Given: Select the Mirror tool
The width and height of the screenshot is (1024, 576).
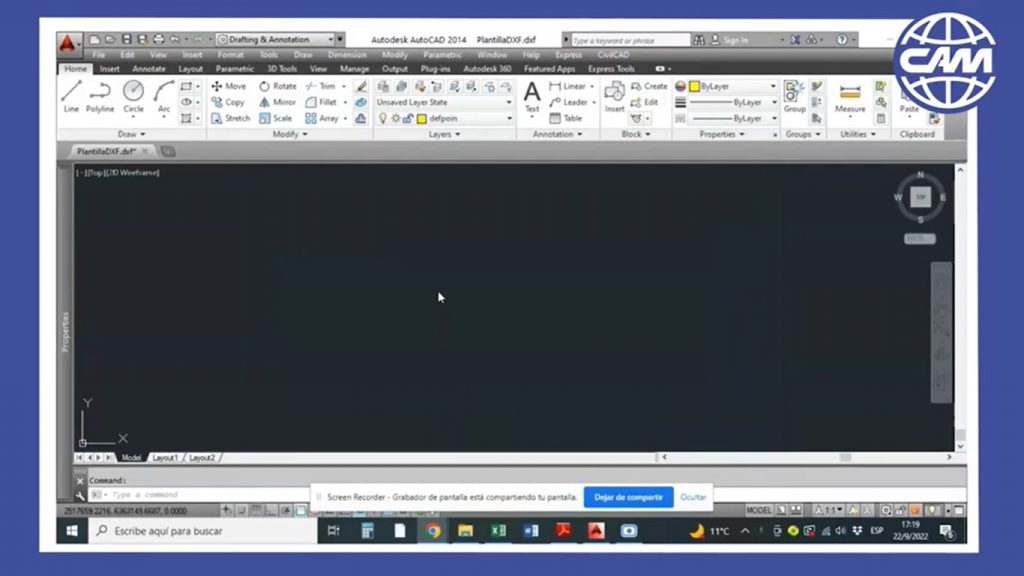Looking at the screenshot, I should tap(278, 103).
